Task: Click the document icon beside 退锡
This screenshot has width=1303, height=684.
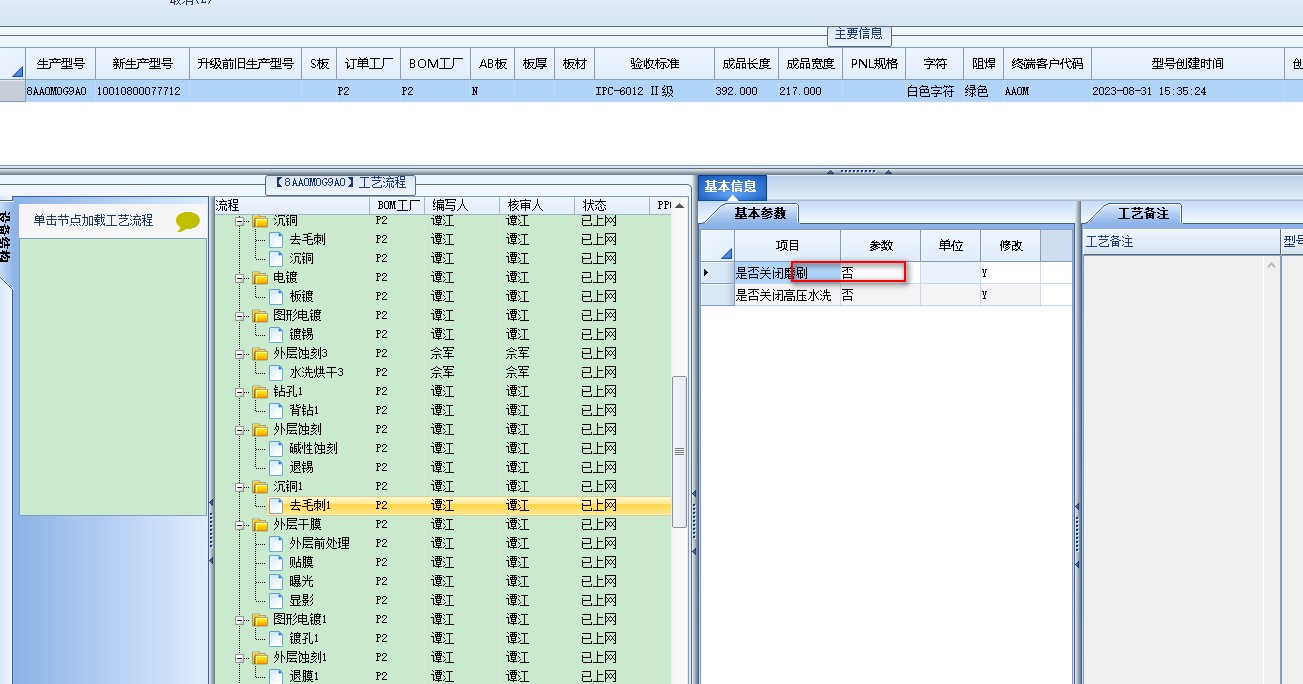Action: 276,468
